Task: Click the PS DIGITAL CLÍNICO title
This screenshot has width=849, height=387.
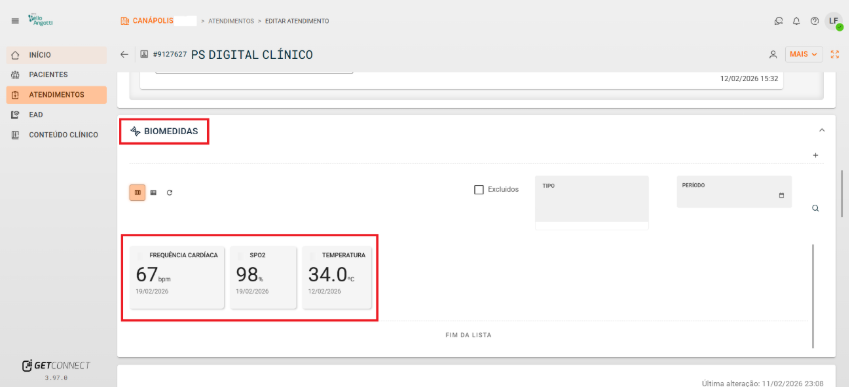Action: pos(252,55)
